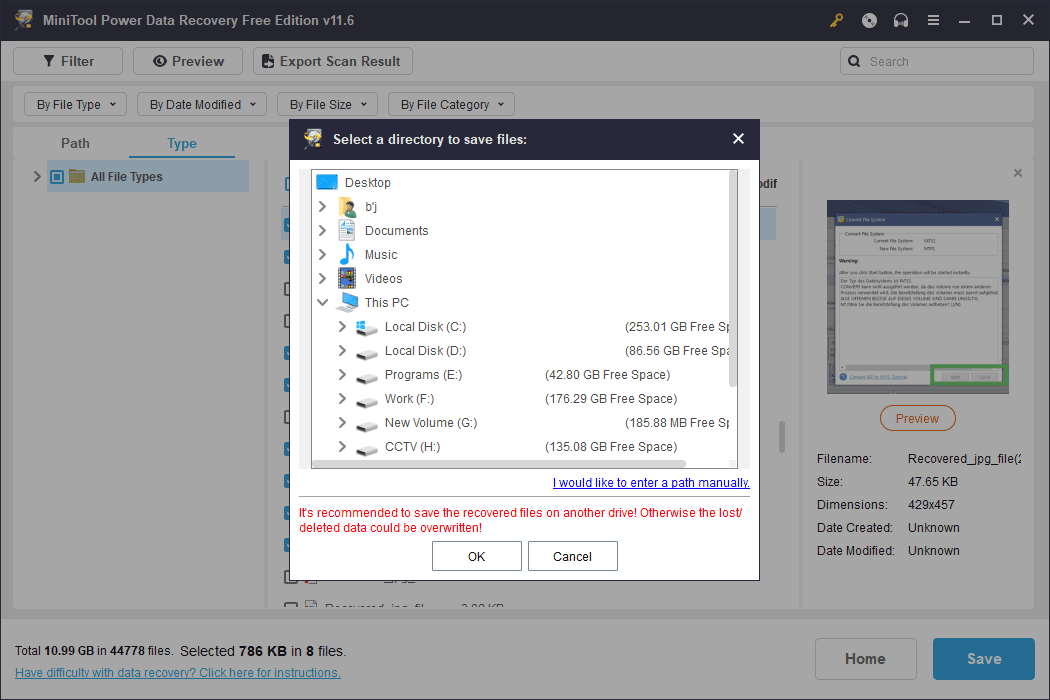1050x700 pixels.
Task: Click Export Scan Result button
Action: coord(332,61)
